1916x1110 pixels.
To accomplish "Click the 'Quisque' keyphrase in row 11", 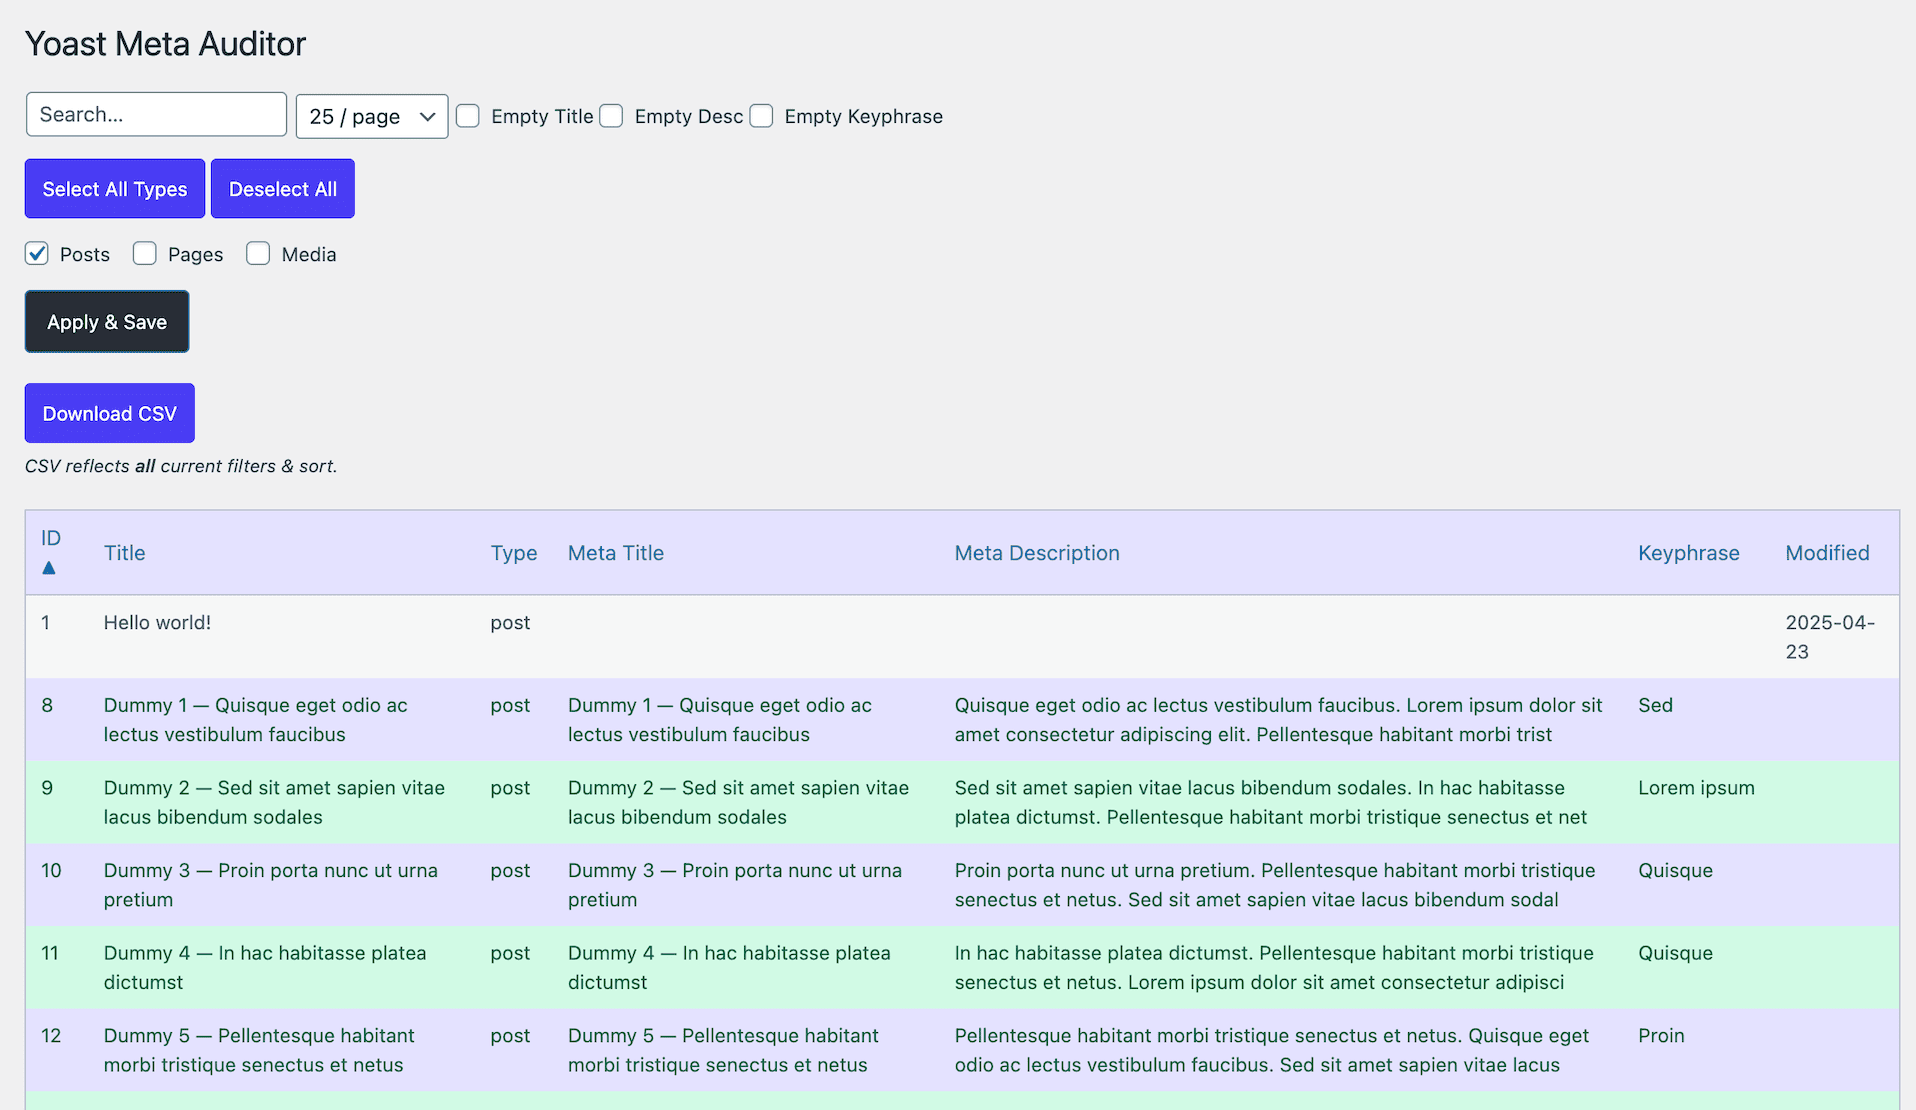I will 1675,954.
